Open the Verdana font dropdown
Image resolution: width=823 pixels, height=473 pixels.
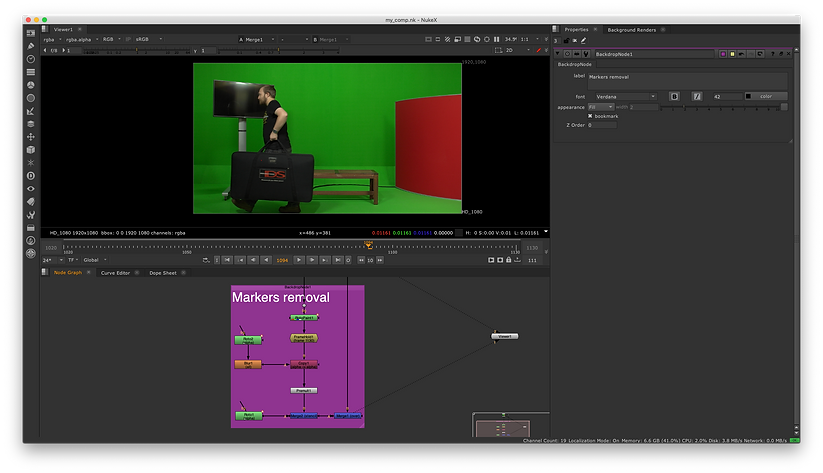pos(626,97)
